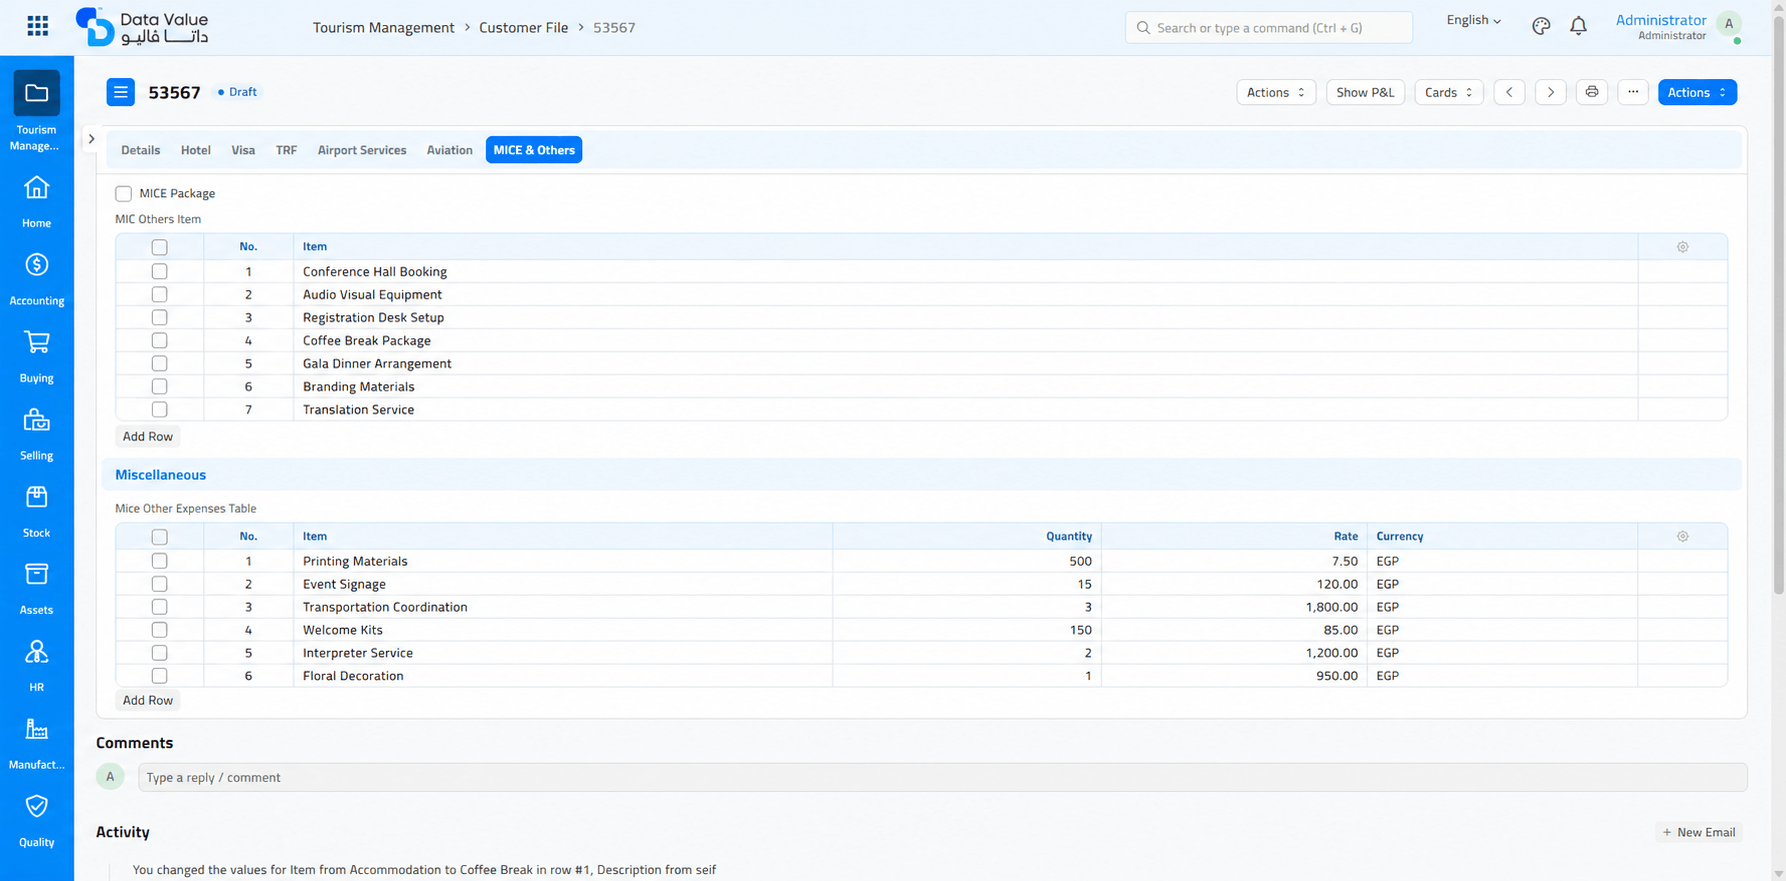Click the Administrator avatar
Image resolution: width=1786 pixels, height=881 pixels.
tap(1729, 24)
